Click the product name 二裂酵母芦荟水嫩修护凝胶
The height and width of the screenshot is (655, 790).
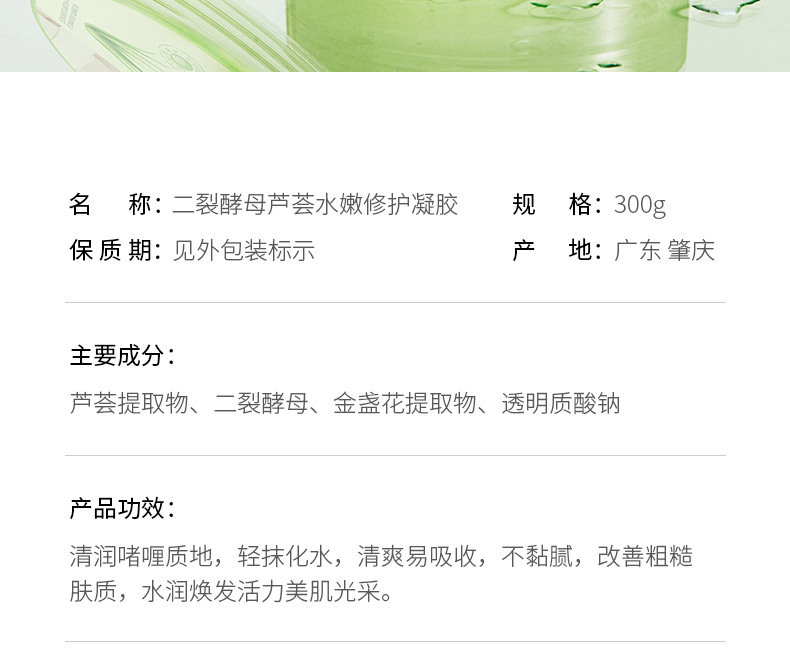coord(315,205)
